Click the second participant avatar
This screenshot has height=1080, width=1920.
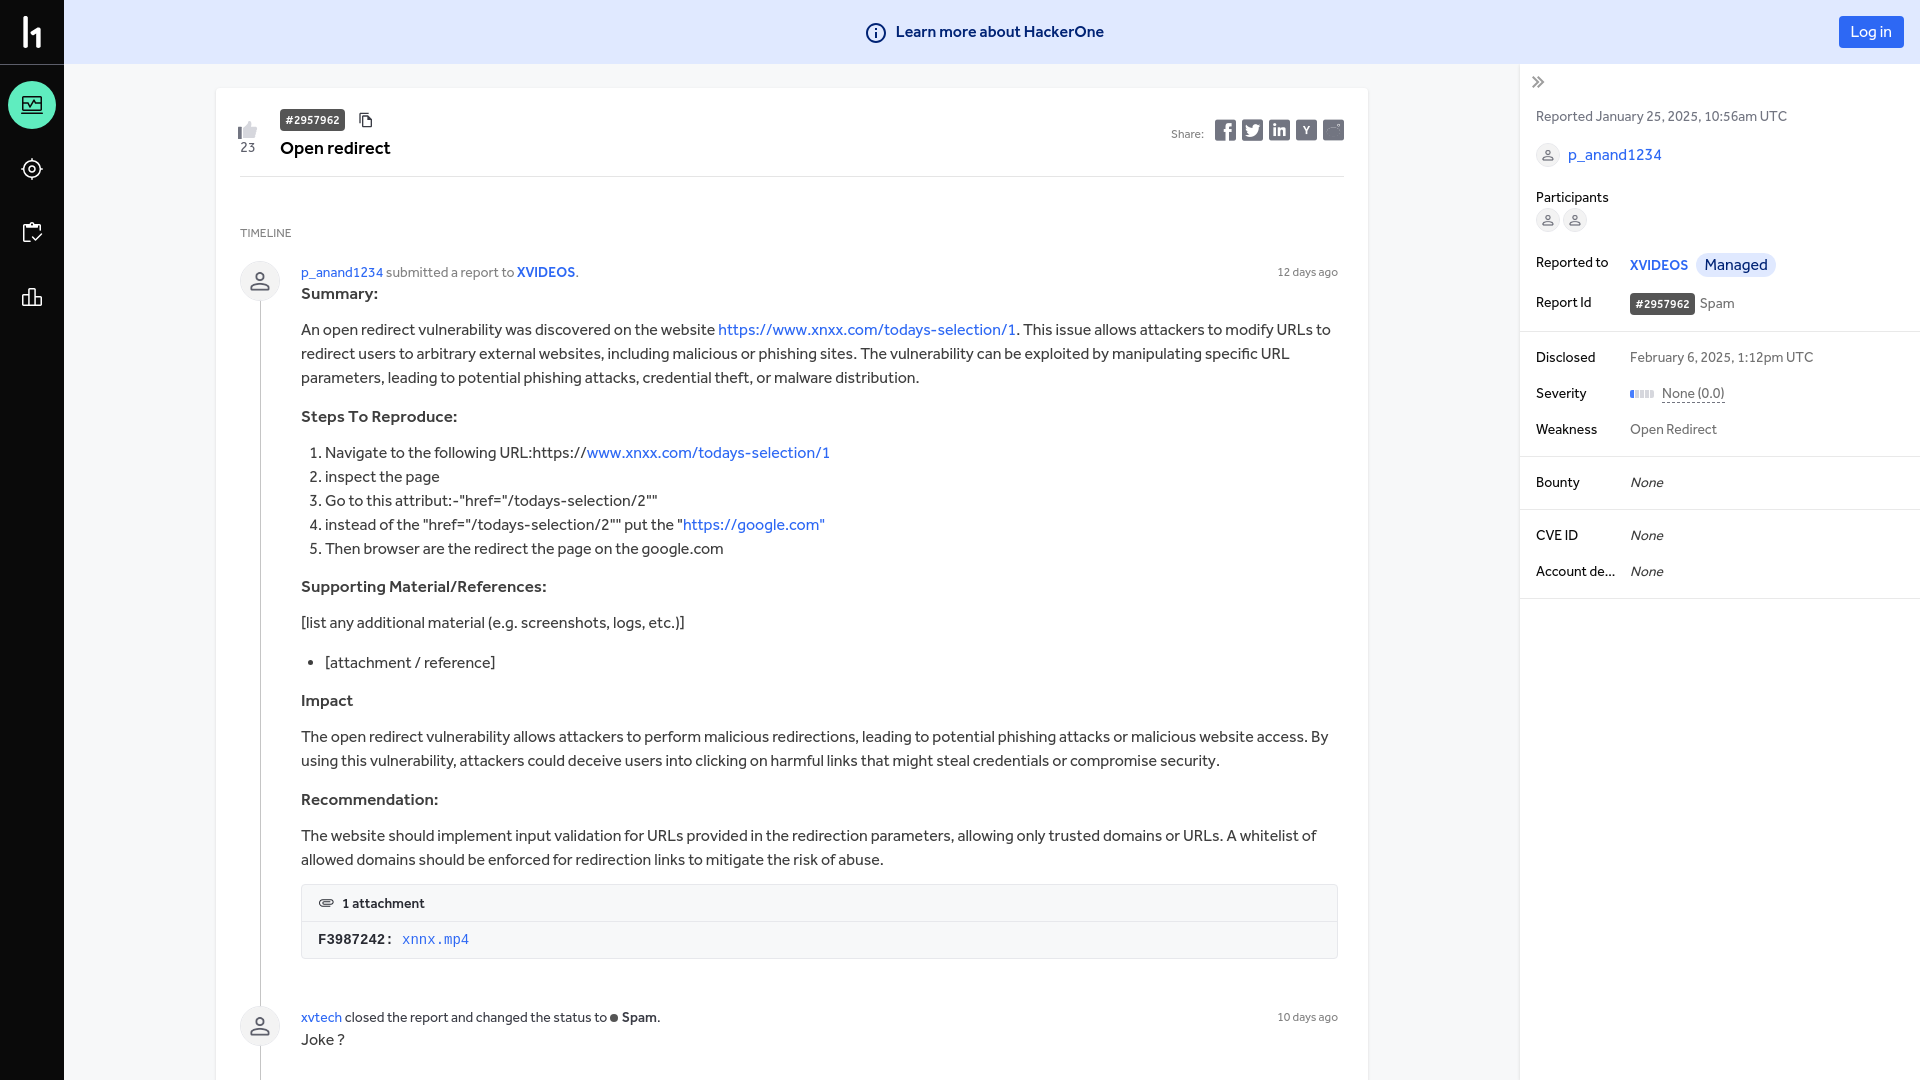click(1575, 220)
